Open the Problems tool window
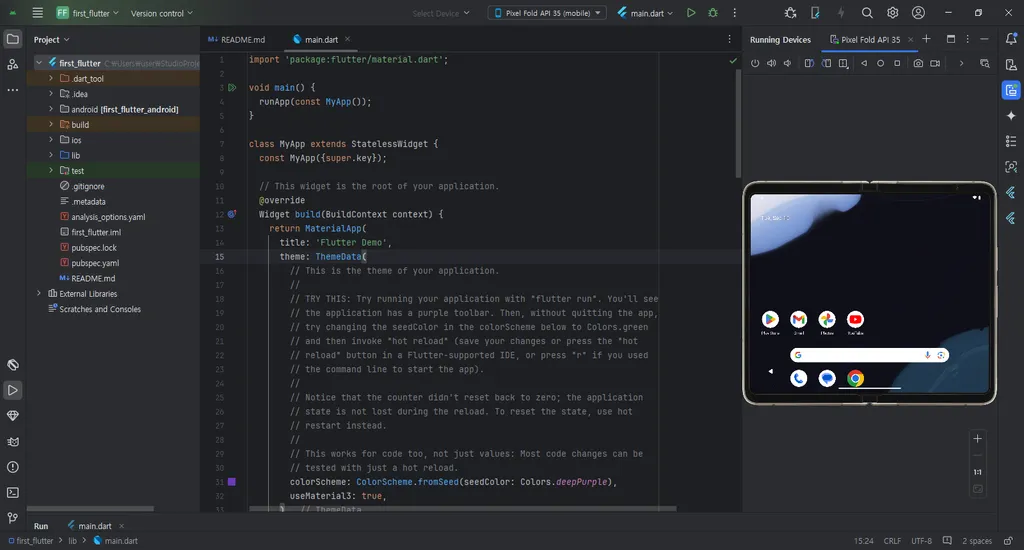1024x550 pixels. (x=12, y=467)
